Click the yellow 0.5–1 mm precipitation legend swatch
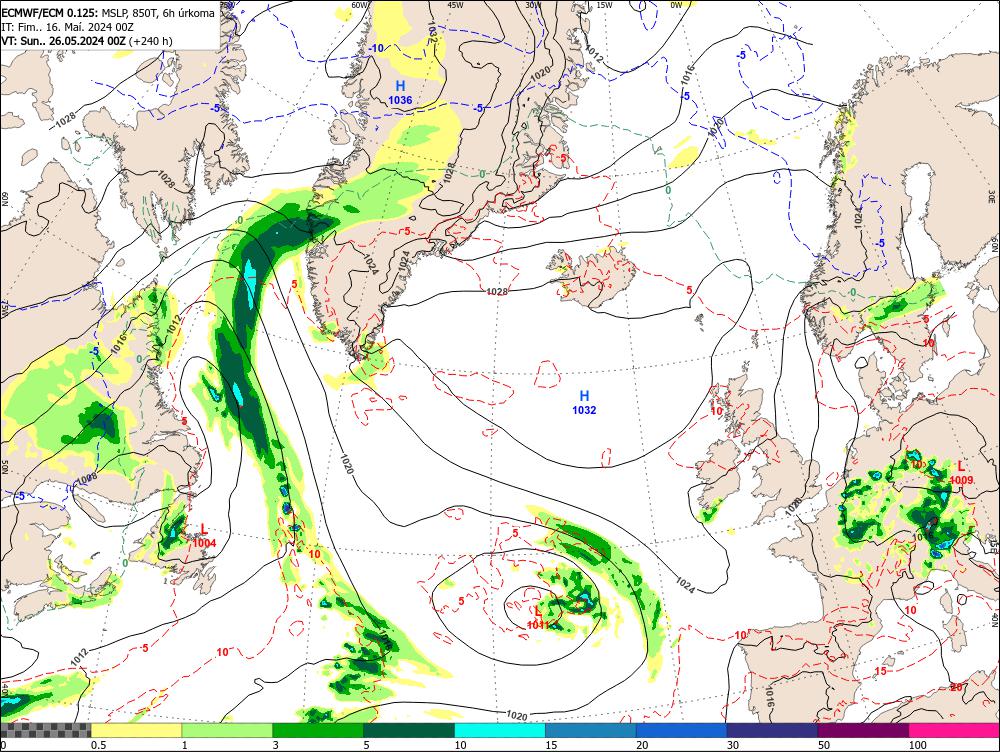 click(x=136, y=730)
